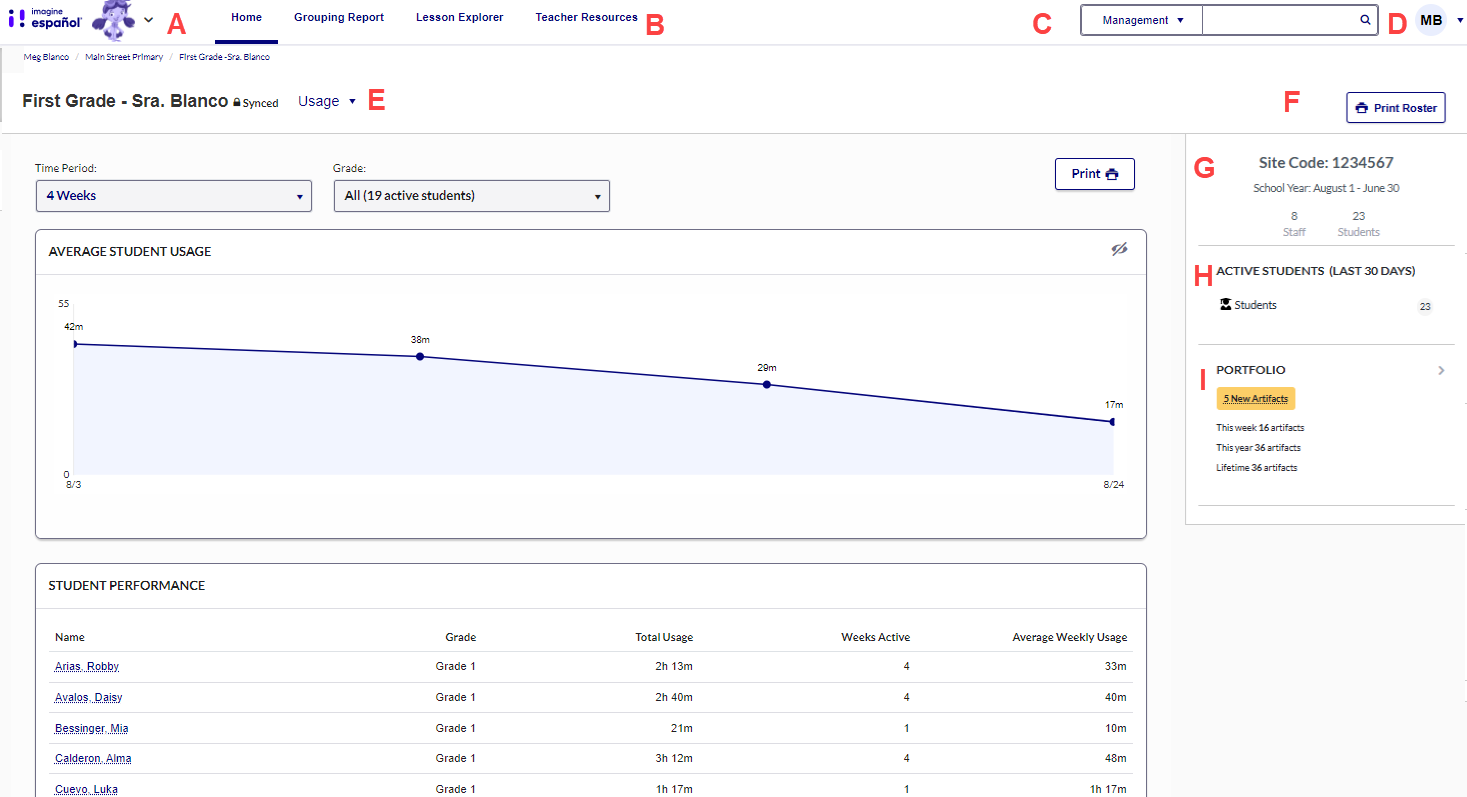
Task: Open the Time Period dropdown
Action: click(x=173, y=196)
